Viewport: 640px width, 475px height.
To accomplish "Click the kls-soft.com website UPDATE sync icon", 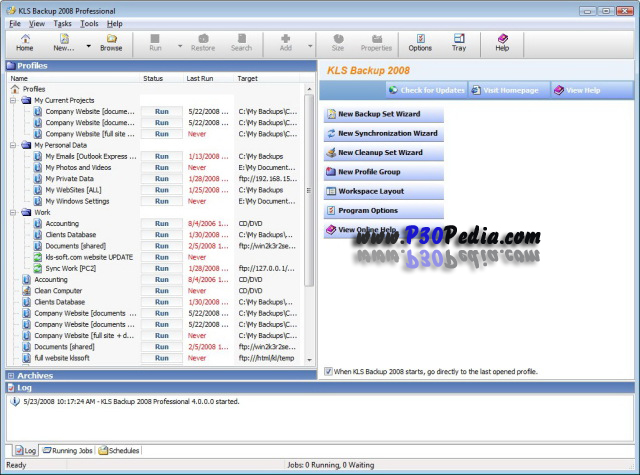I will (x=38, y=257).
